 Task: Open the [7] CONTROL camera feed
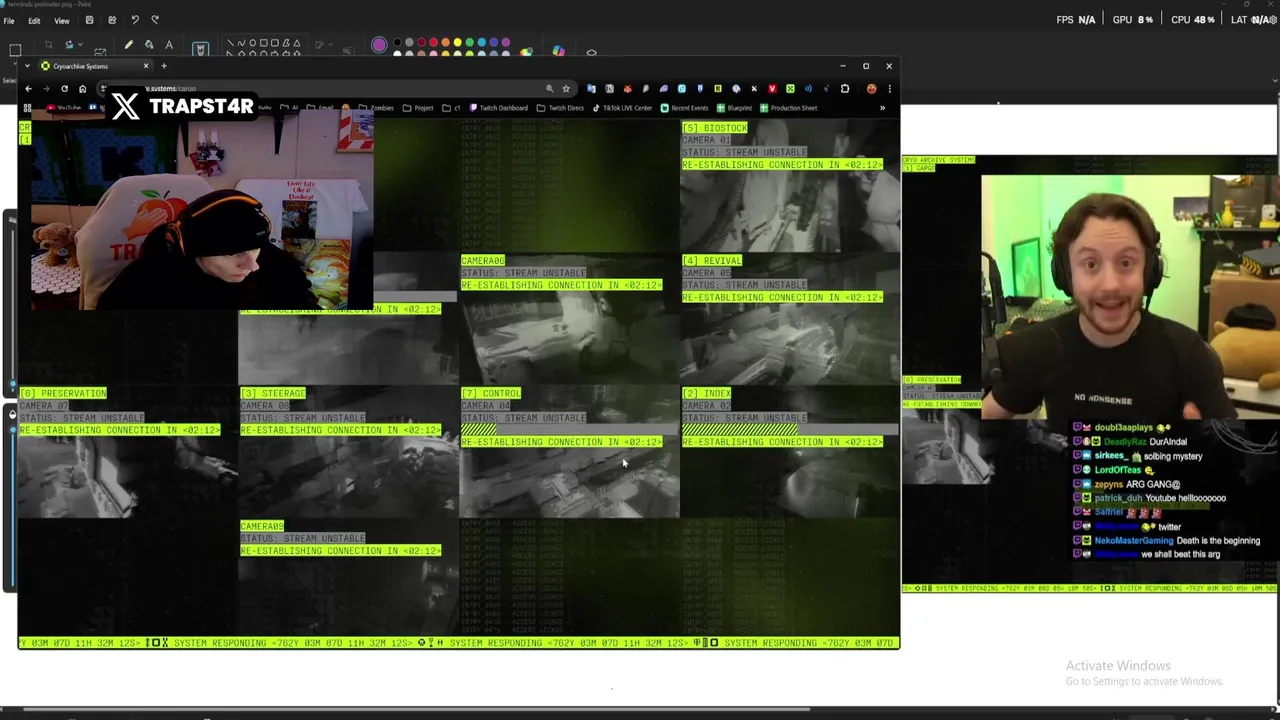click(569, 453)
